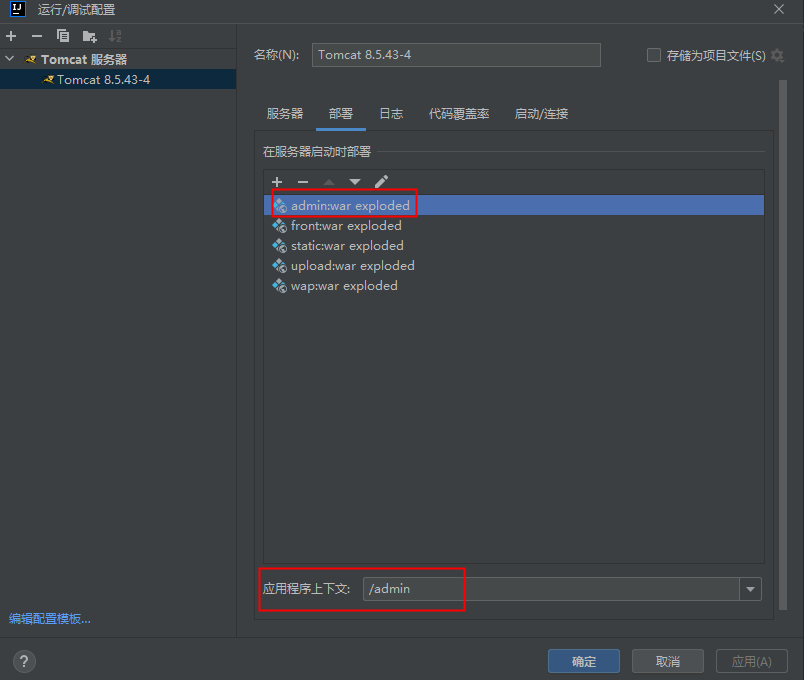The height and width of the screenshot is (680, 804).
Task: Move the selected artifact down
Action: 355,182
